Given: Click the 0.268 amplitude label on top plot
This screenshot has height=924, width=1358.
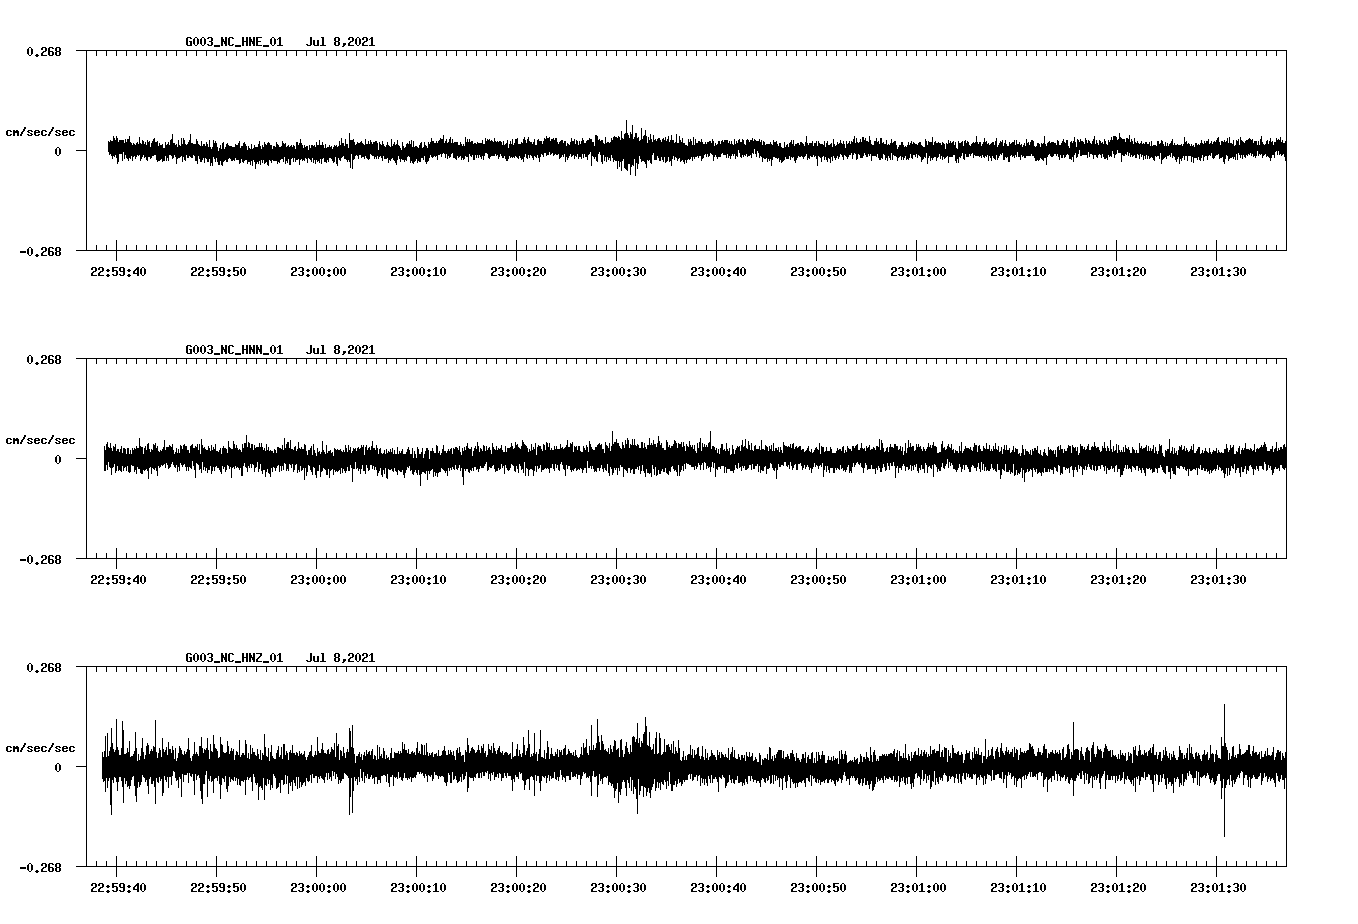Looking at the screenshot, I should [x=44, y=49].
